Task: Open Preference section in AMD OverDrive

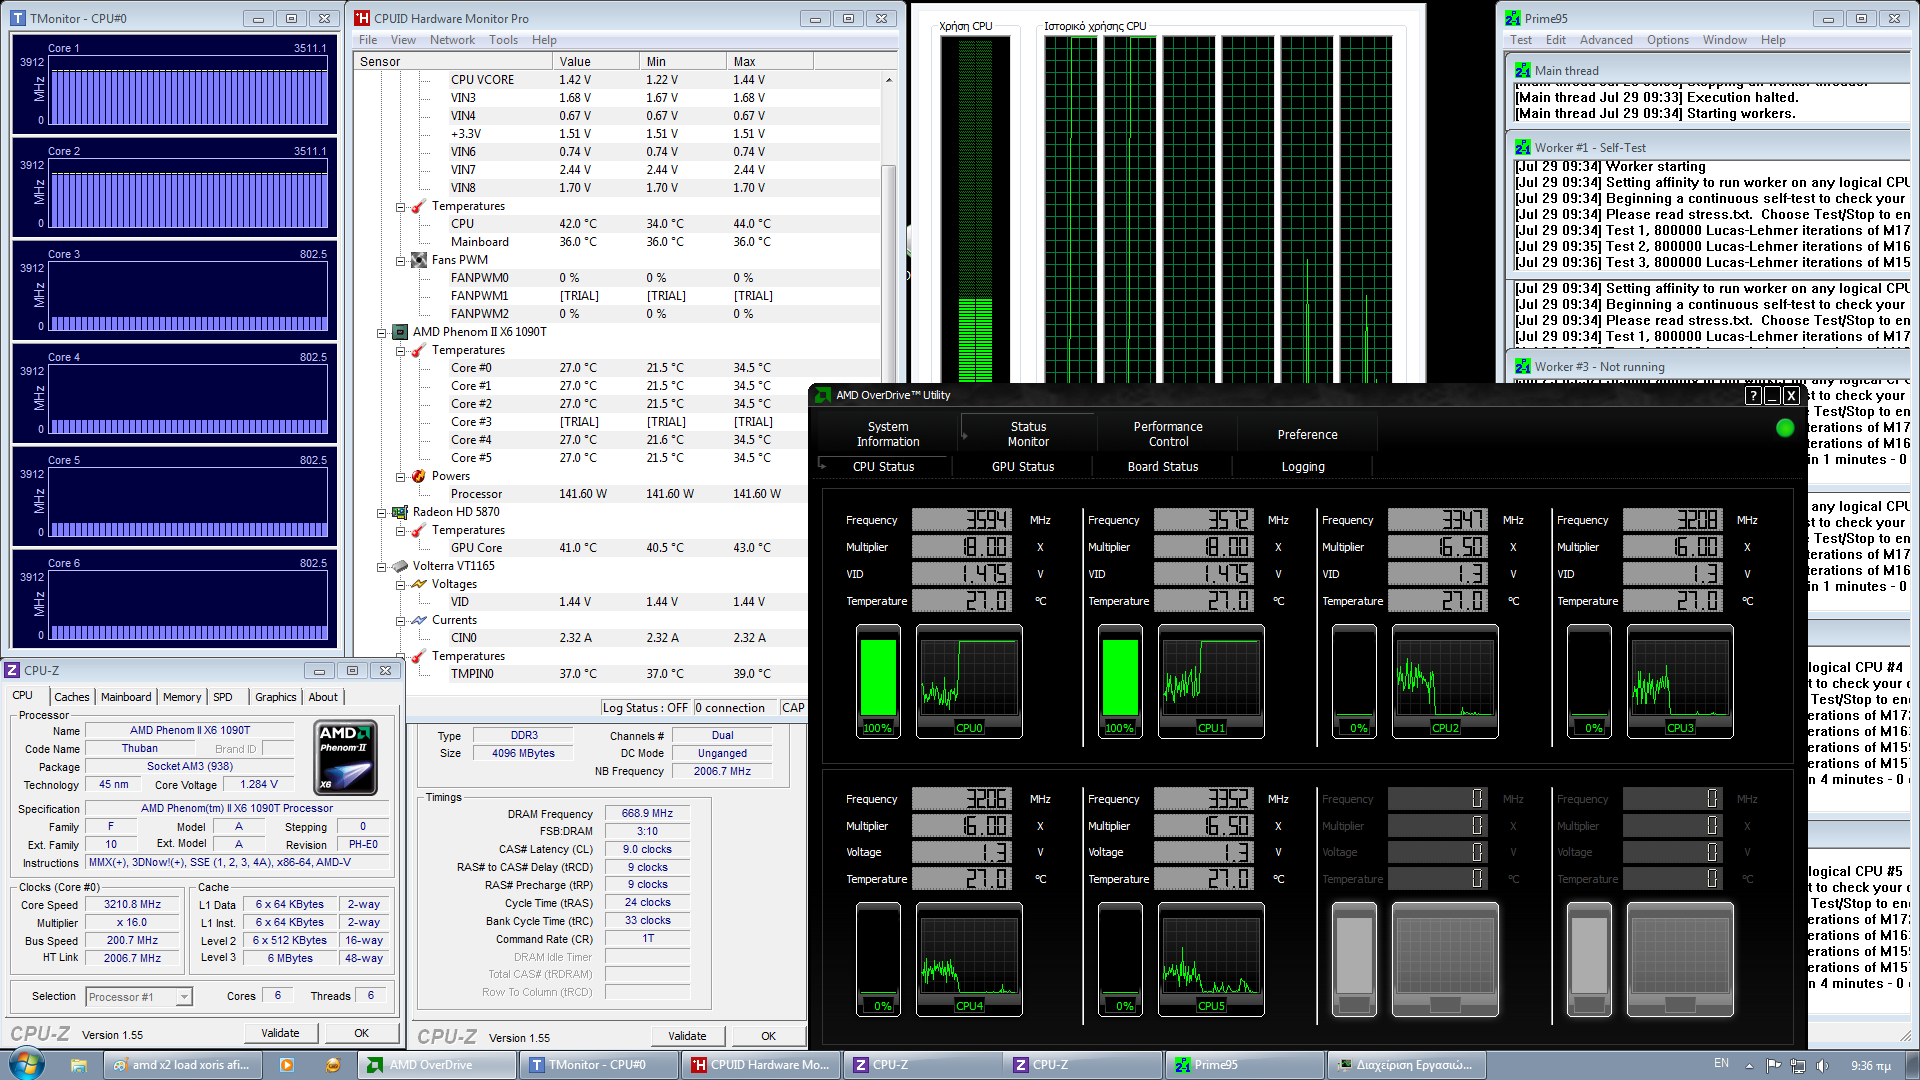Action: (1307, 434)
